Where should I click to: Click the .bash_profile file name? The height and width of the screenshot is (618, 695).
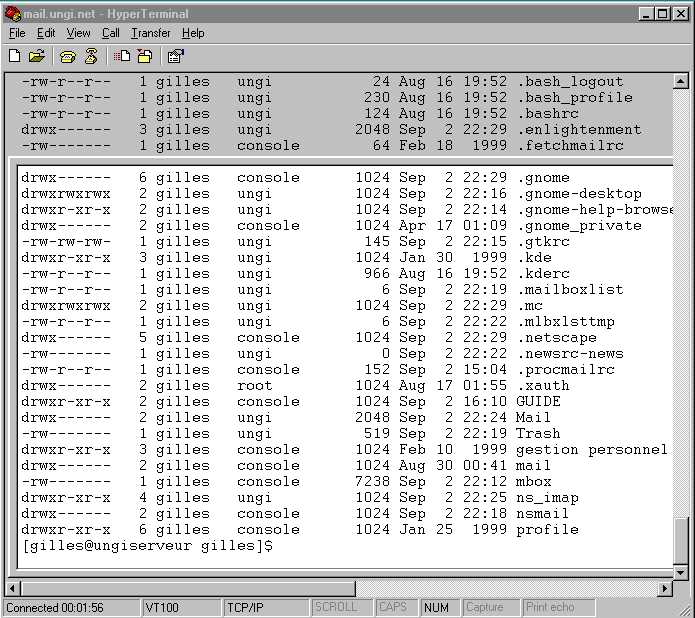575,98
